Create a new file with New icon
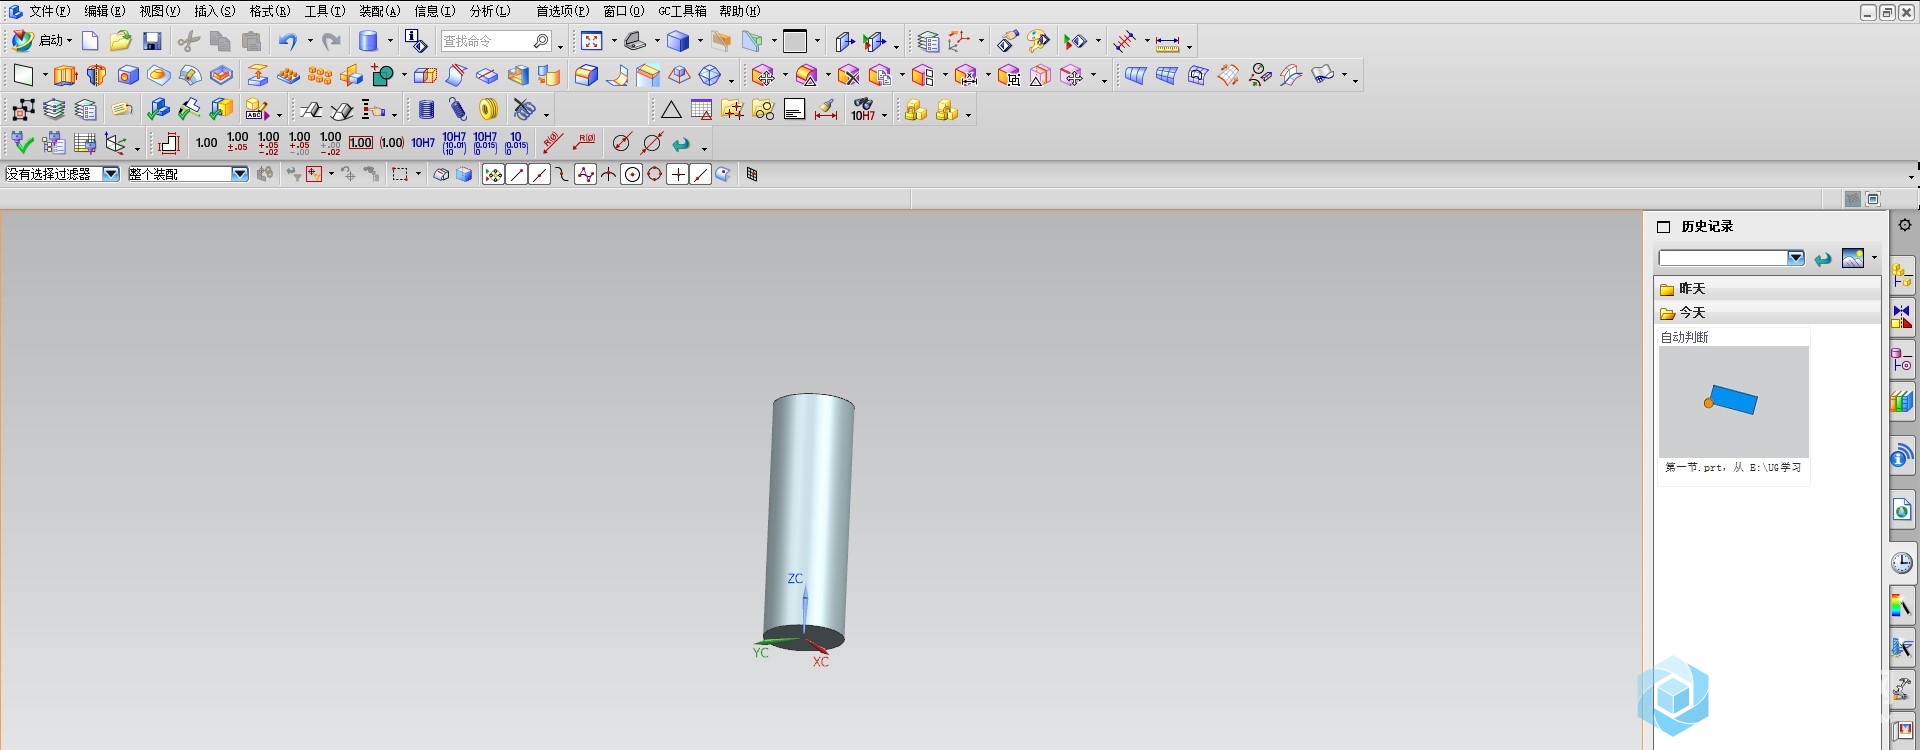This screenshot has width=1920, height=750. (x=90, y=41)
